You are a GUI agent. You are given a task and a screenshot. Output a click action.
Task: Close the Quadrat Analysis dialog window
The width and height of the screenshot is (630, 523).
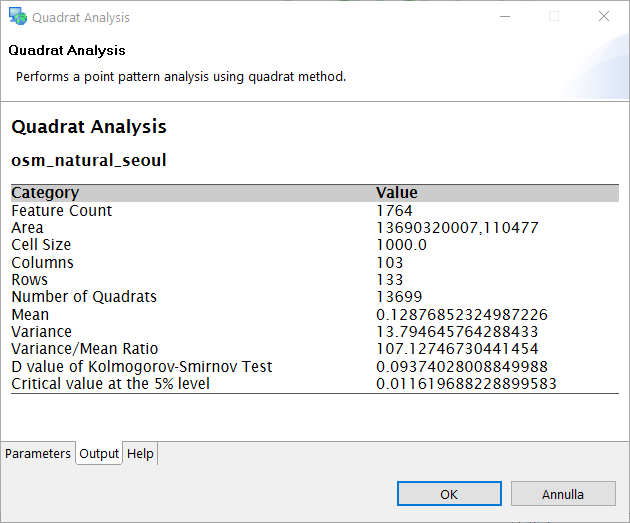pos(603,17)
